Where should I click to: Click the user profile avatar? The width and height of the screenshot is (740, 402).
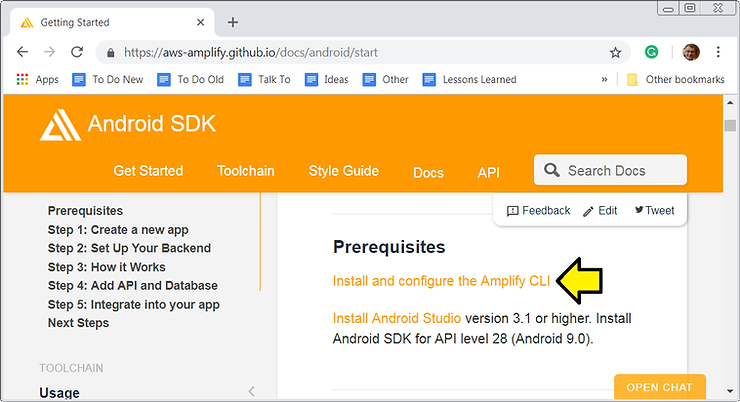point(689,52)
